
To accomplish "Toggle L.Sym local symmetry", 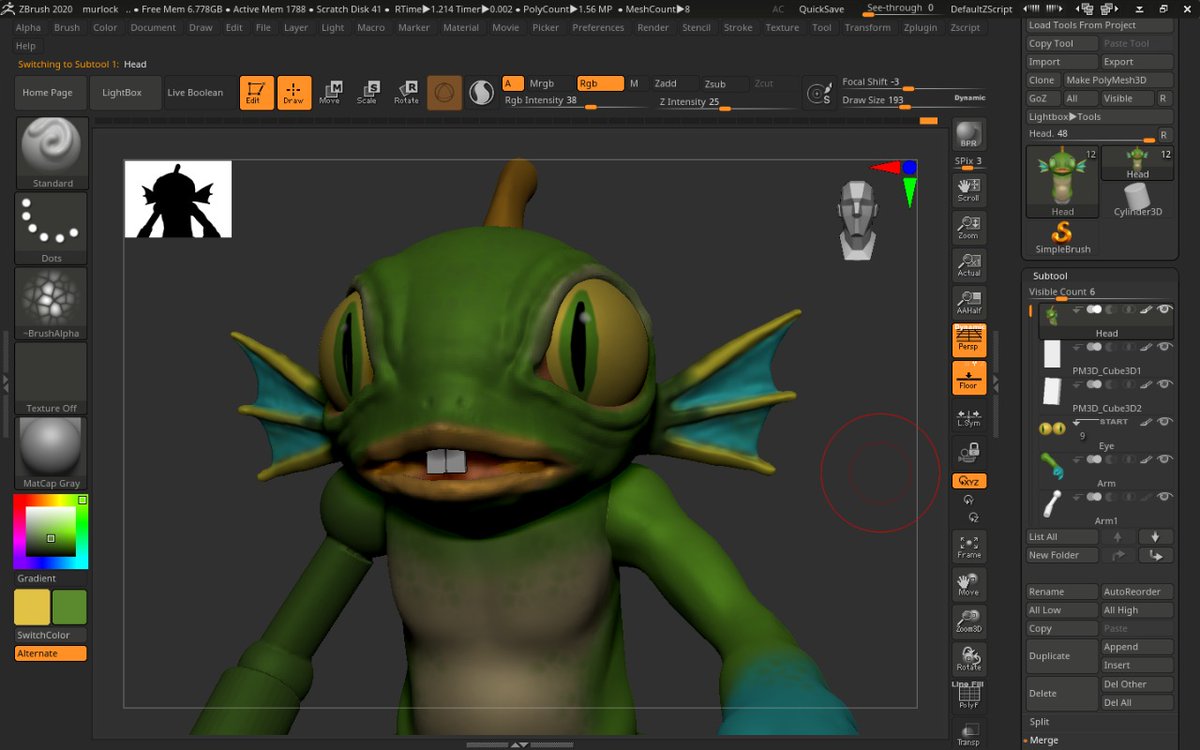I will point(968,418).
